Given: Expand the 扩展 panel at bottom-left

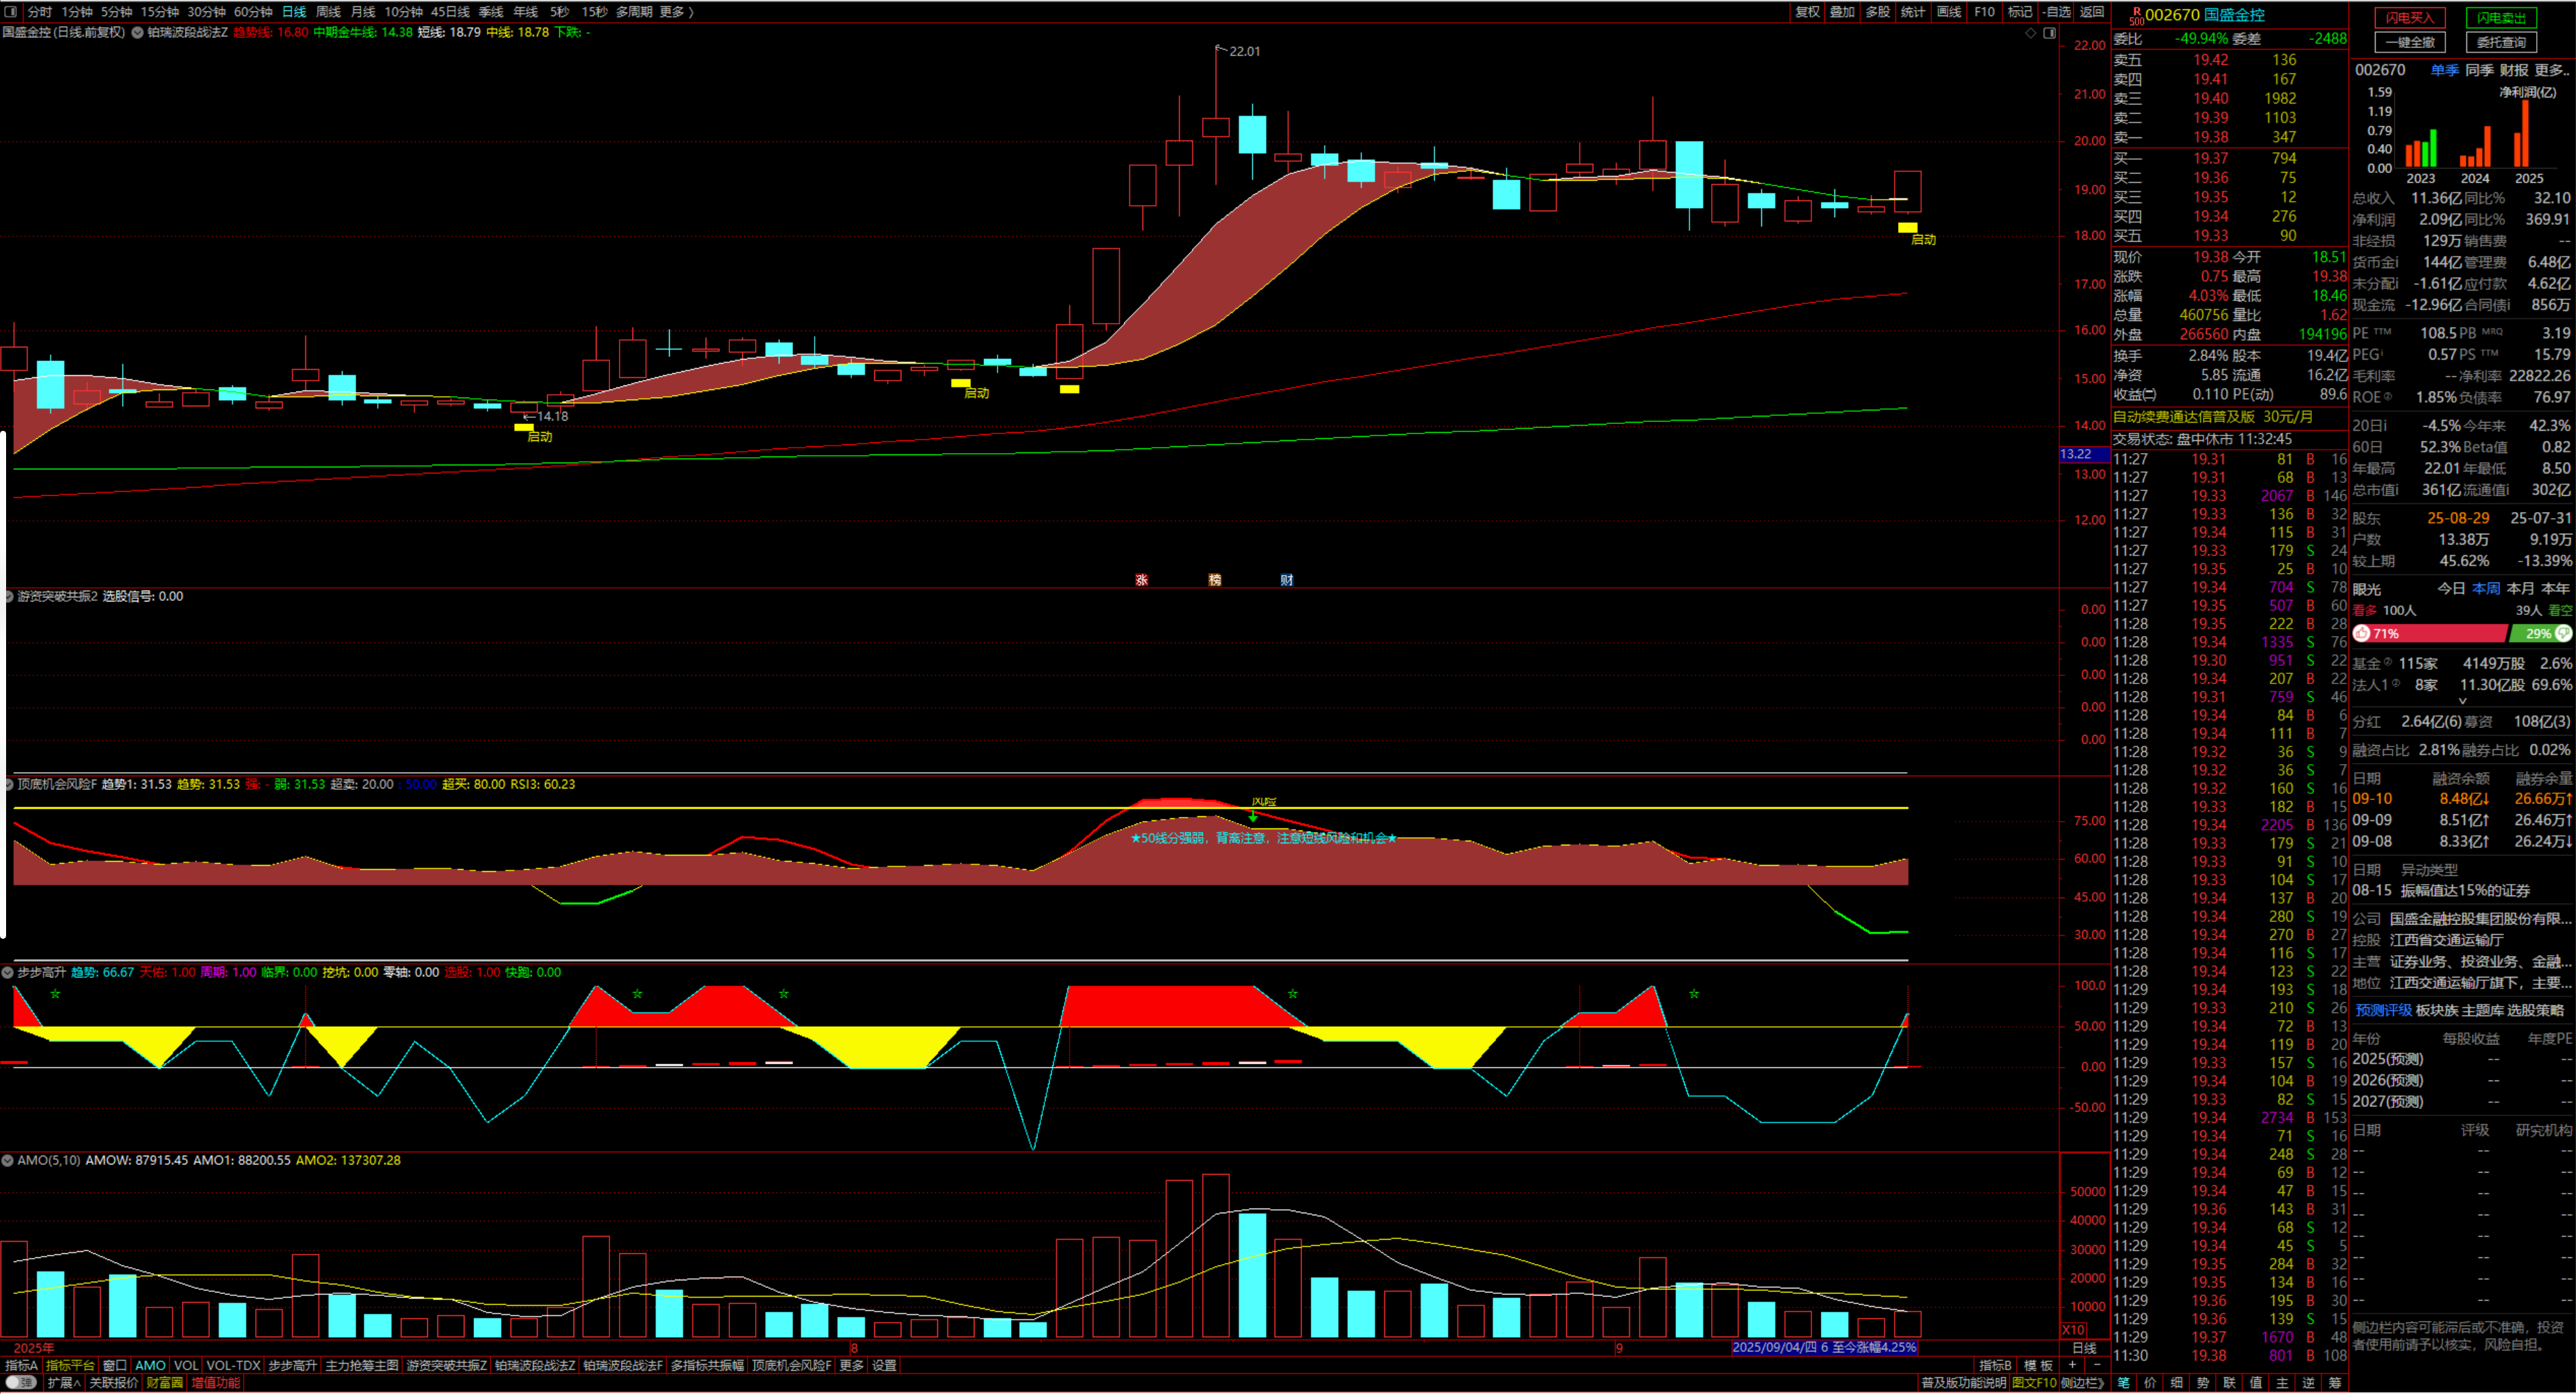Looking at the screenshot, I should [64, 1383].
